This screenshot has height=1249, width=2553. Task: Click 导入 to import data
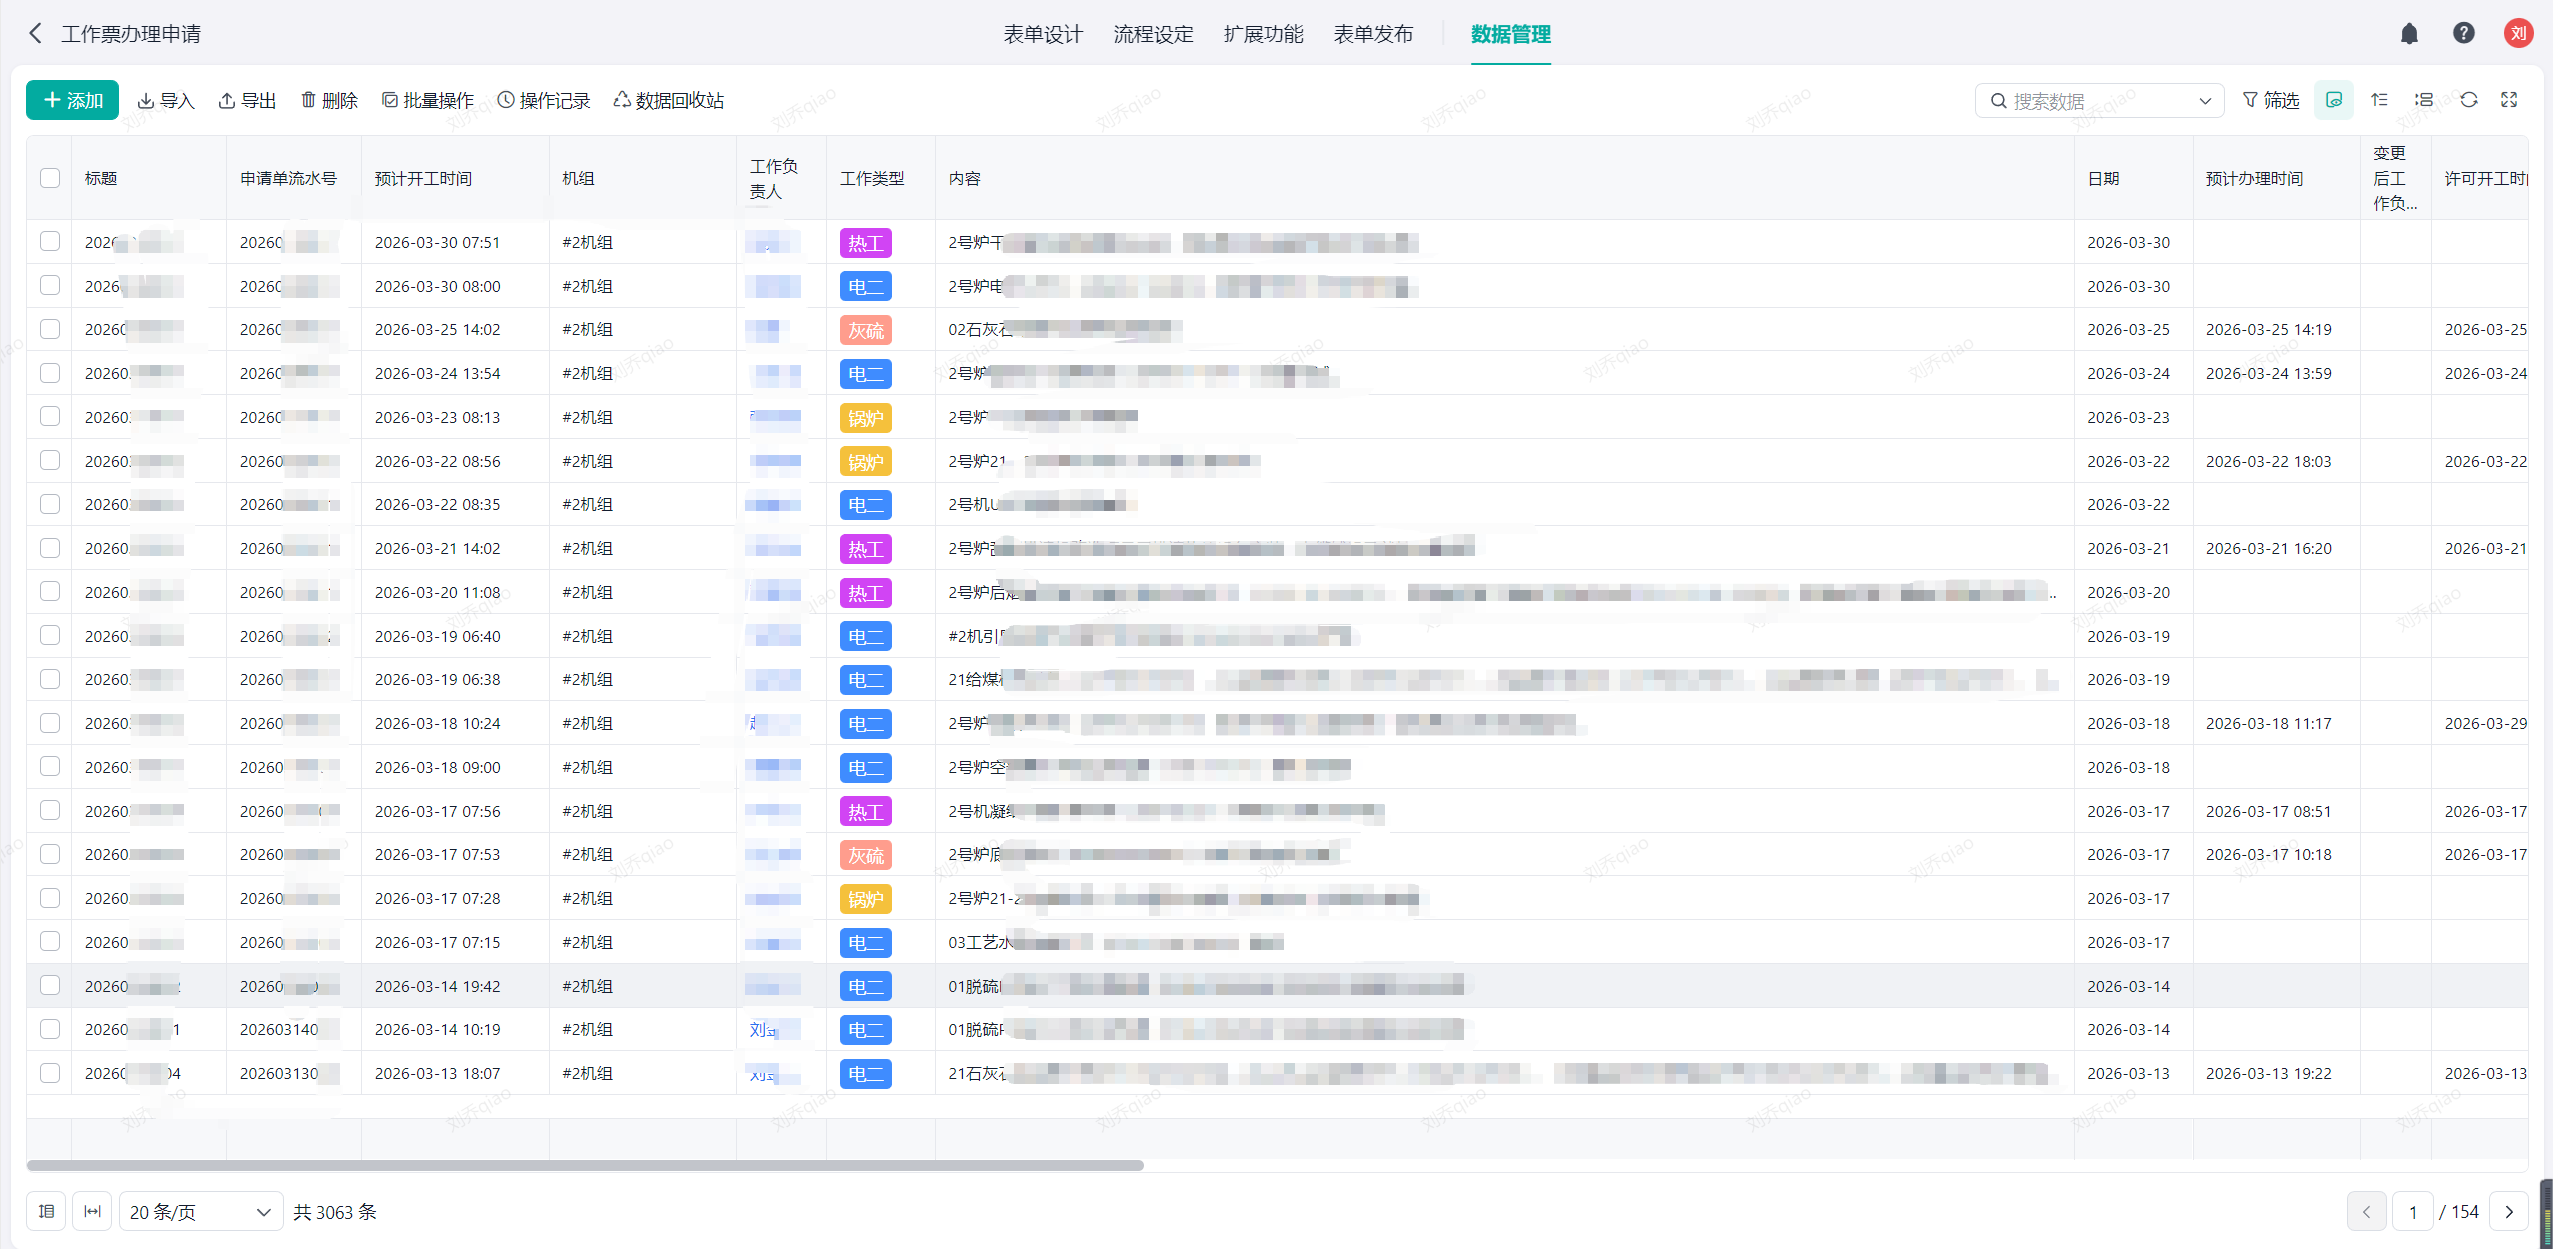pos(166,100)
